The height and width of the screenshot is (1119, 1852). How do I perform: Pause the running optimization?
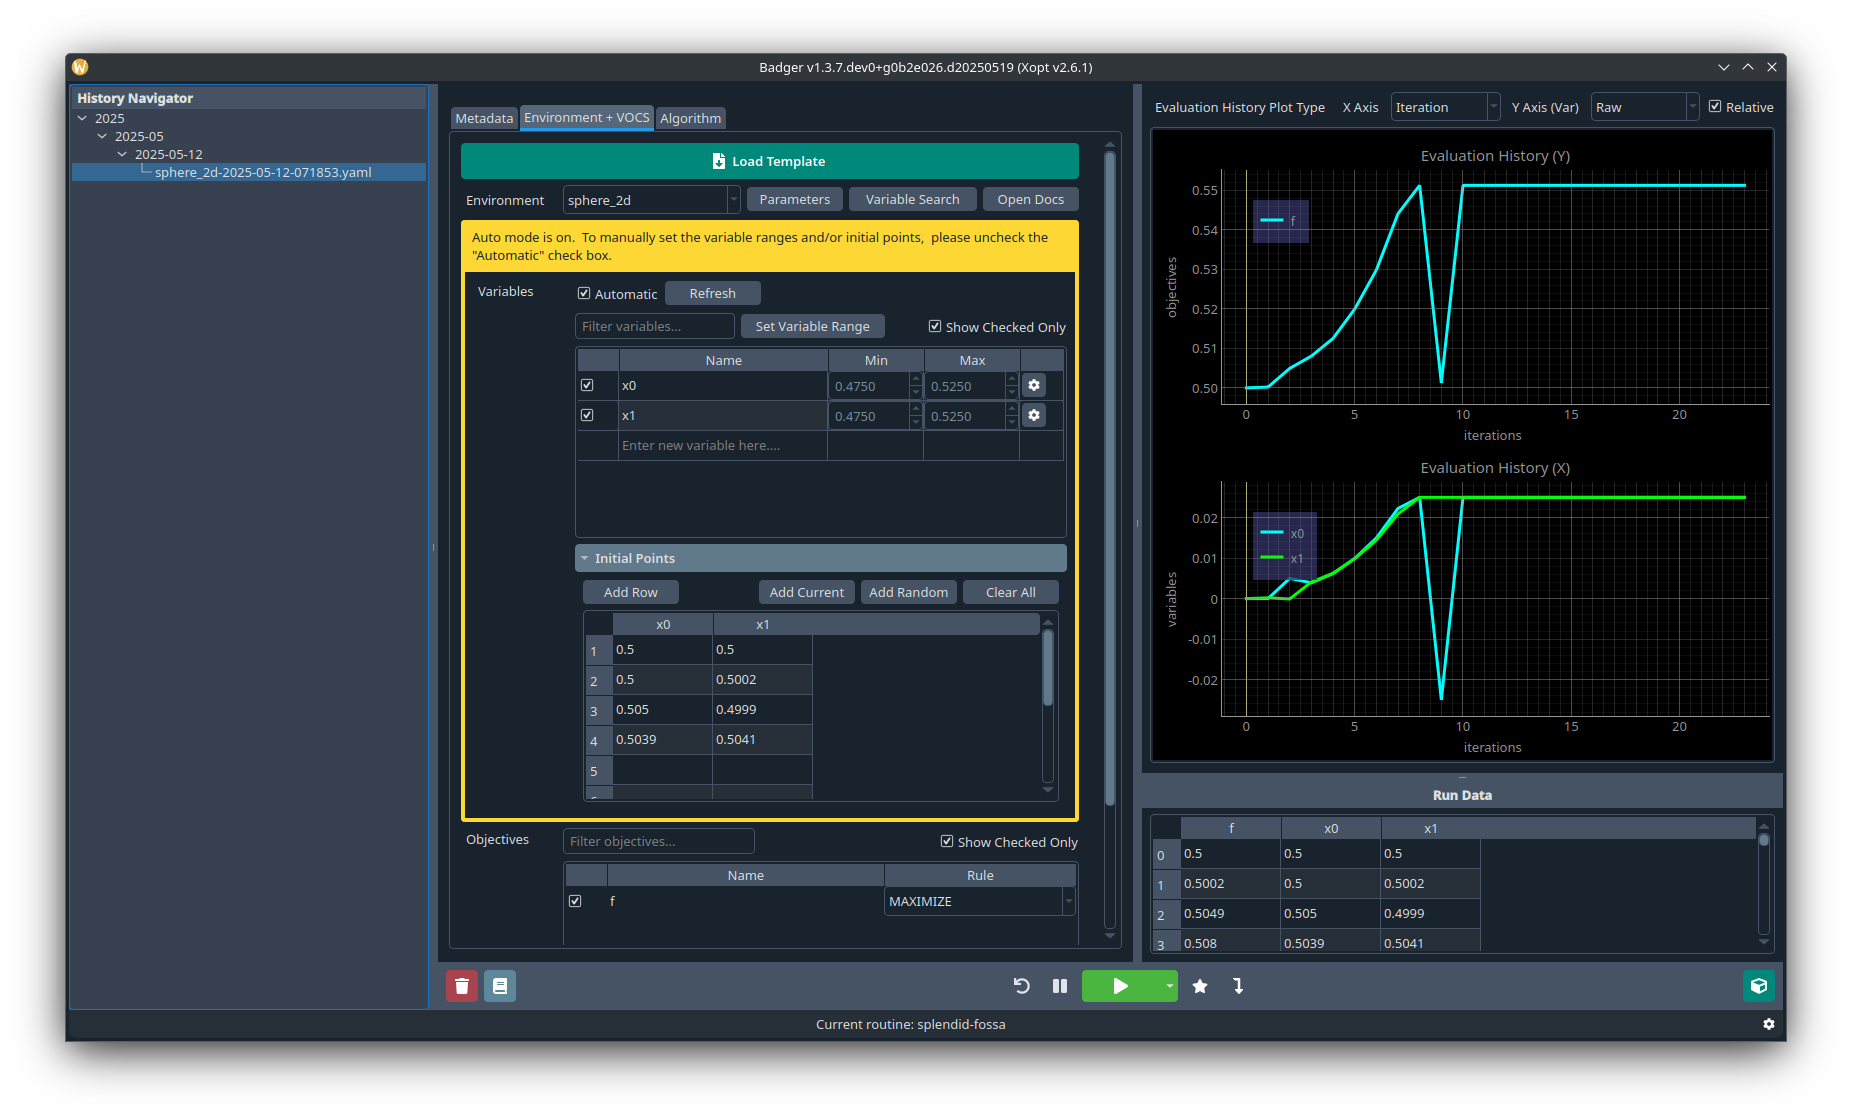click(x=1060, y=986)
